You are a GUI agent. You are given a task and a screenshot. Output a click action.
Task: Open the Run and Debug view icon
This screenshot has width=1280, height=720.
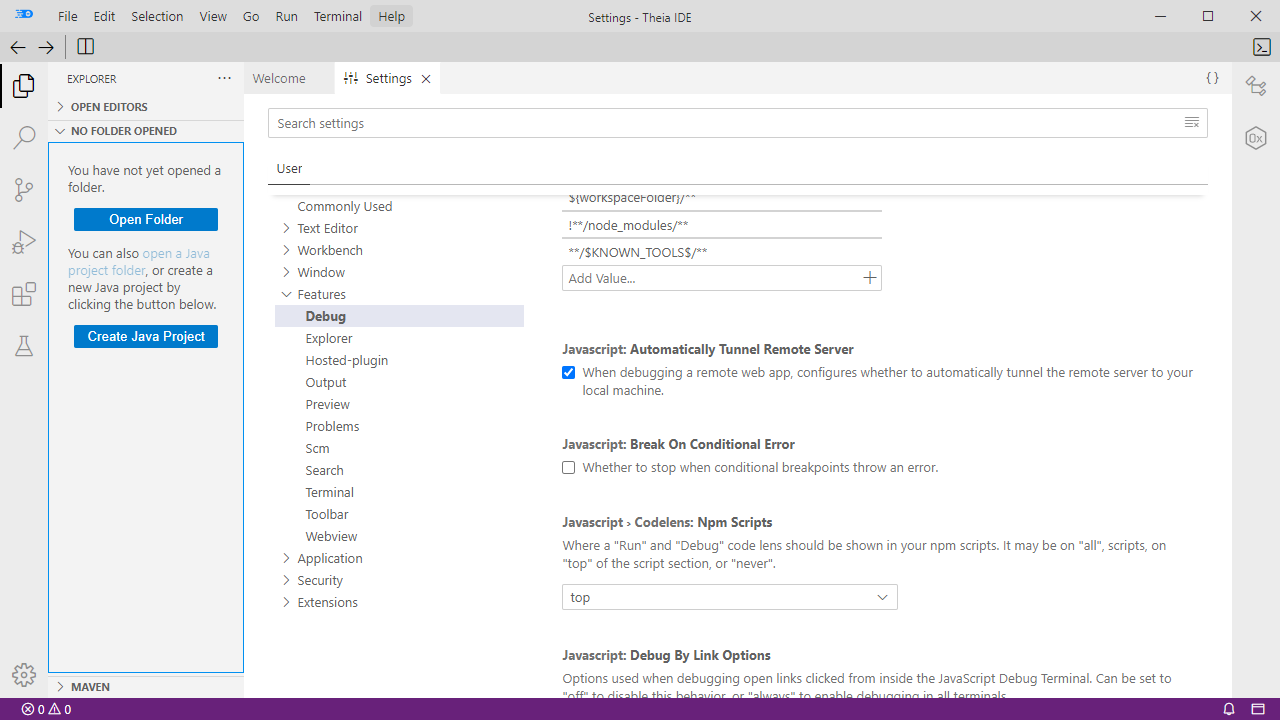click(x=24, y=242)
